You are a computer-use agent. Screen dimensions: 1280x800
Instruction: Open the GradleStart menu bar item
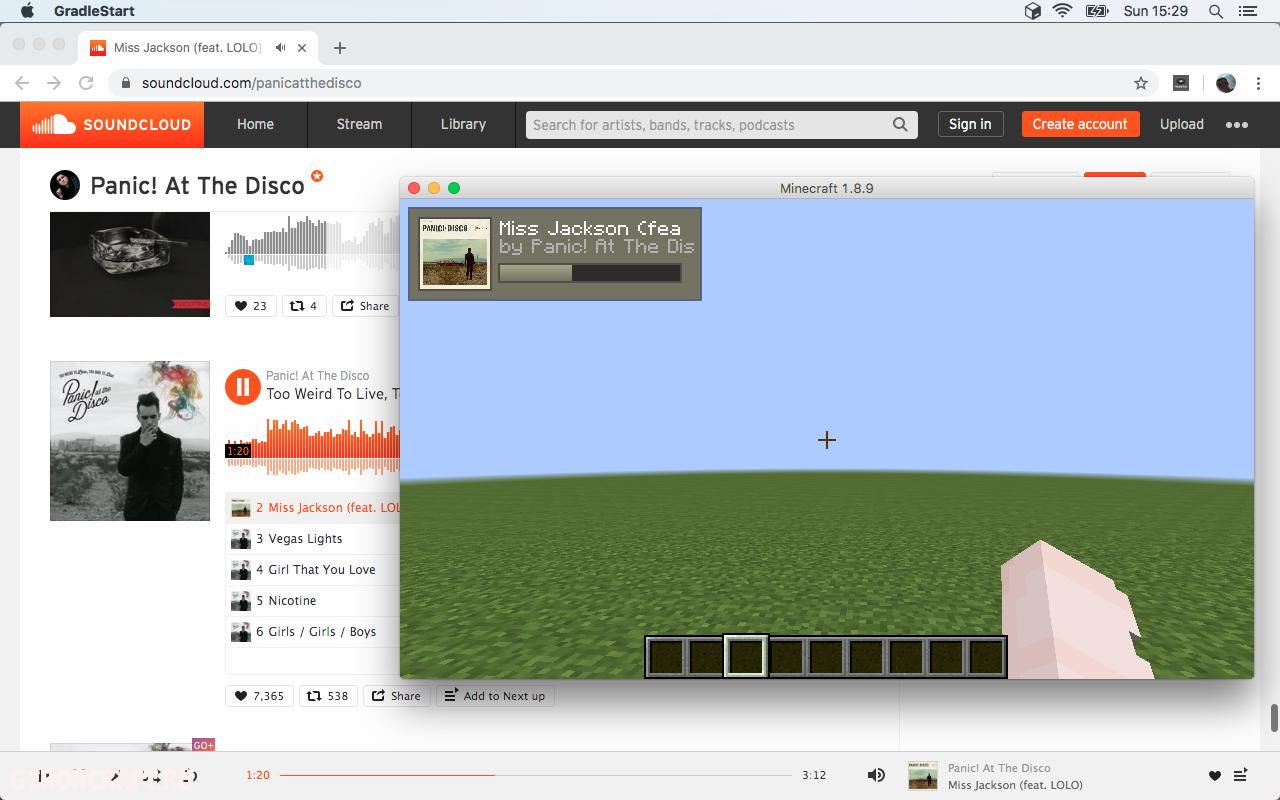coord(94,11)
